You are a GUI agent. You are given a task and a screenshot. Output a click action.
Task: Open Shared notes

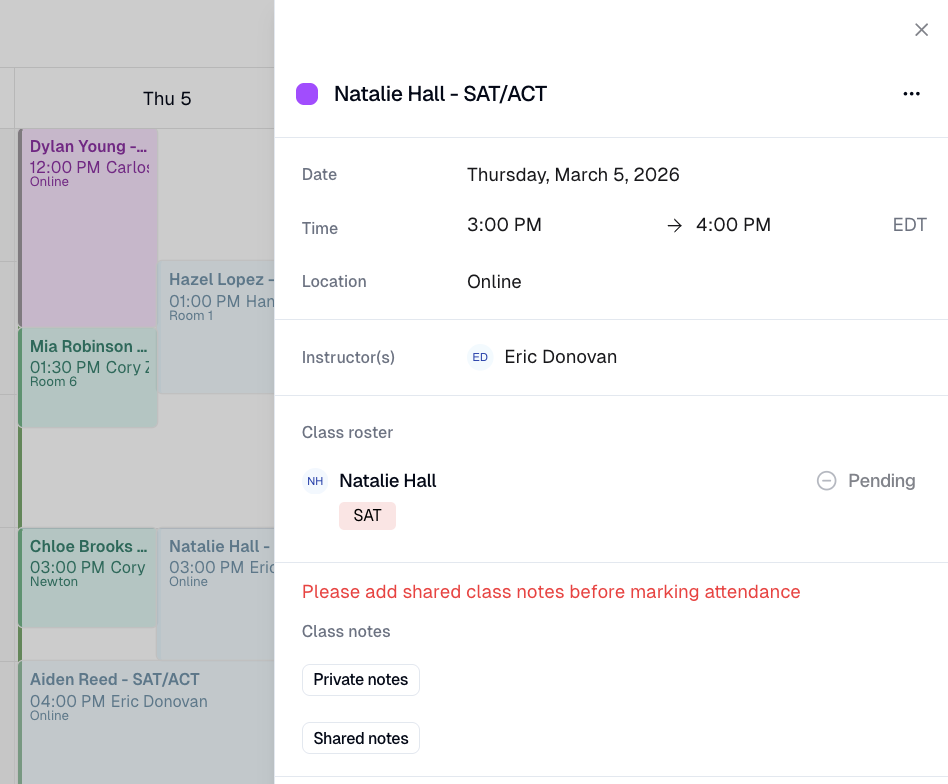[x=361, y=738]
